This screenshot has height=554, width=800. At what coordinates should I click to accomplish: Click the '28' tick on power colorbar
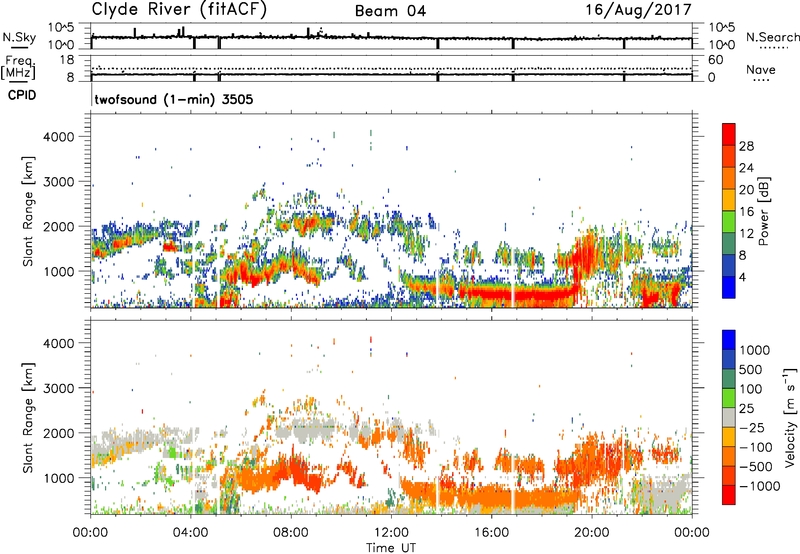click(x=746, y=146)
